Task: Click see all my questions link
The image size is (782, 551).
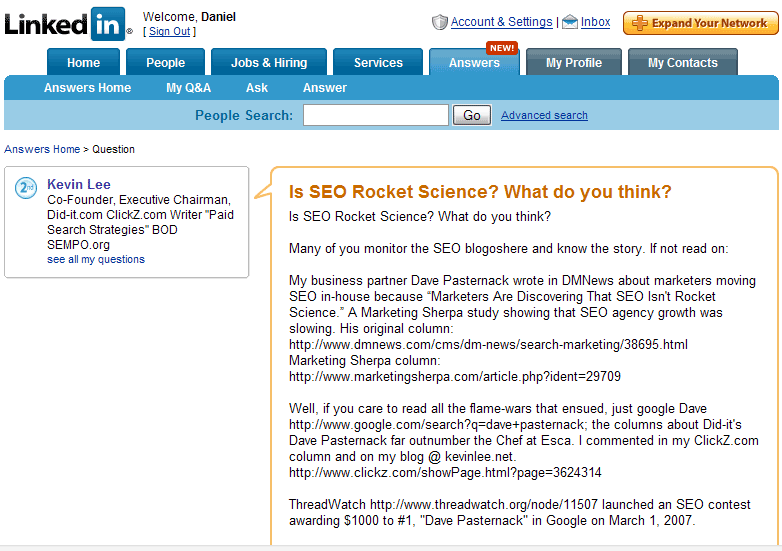Action: coord(96,259)
